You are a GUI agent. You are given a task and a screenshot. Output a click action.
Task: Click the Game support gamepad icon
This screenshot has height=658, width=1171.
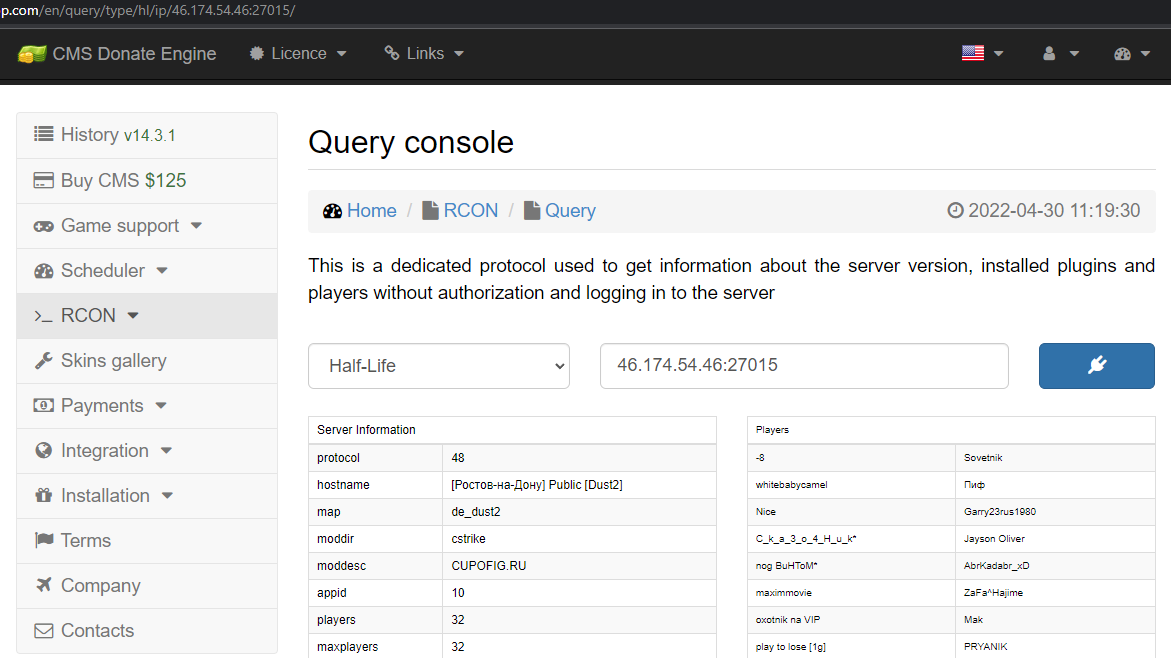(43, 225)
